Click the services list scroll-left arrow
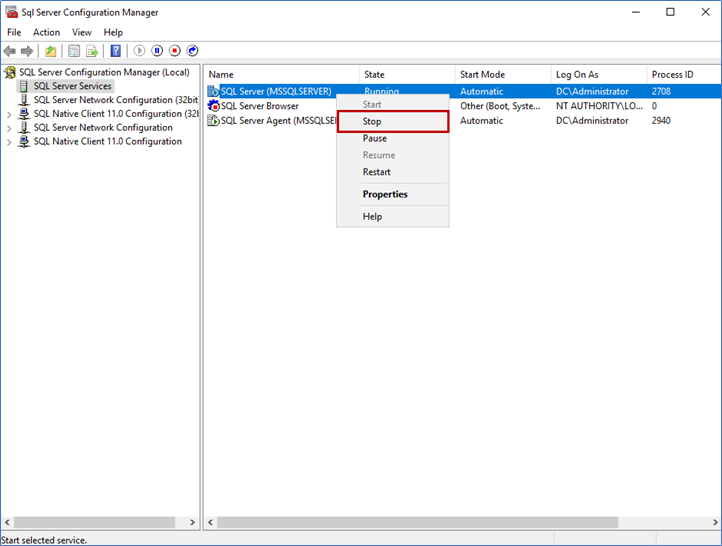The image size is (722, 546). click(x=210, y=522)
